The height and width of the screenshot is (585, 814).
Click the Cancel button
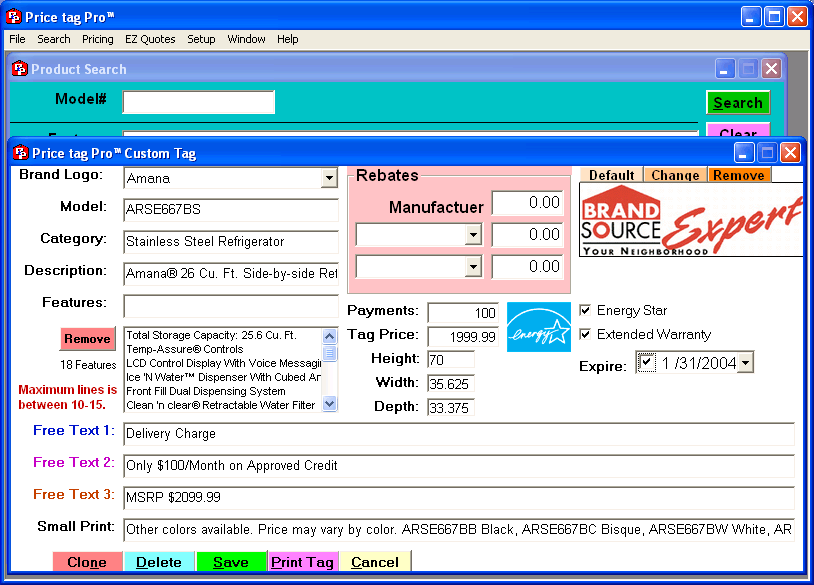(375, 562)
